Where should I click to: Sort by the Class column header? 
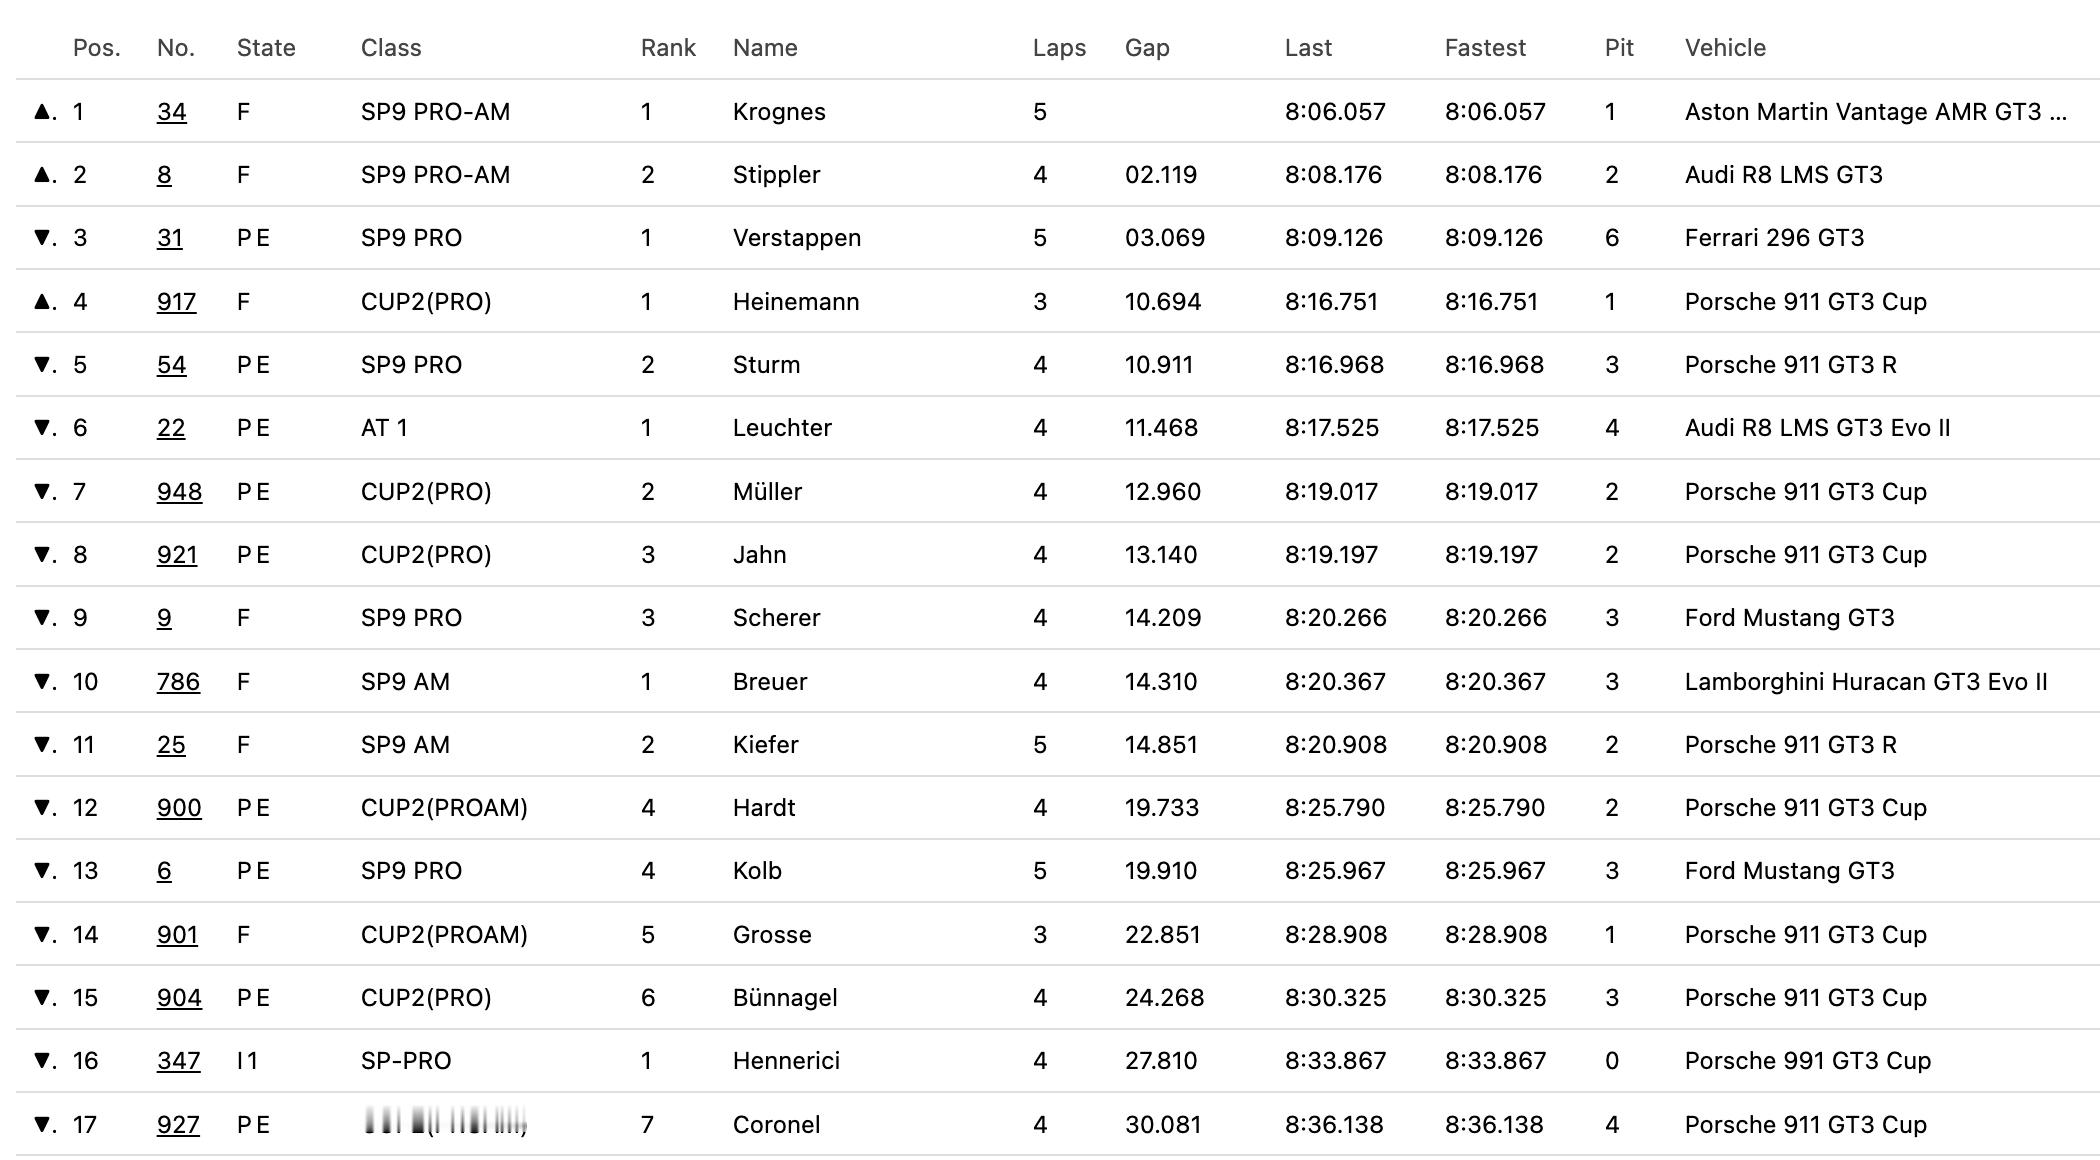[391, 48]
